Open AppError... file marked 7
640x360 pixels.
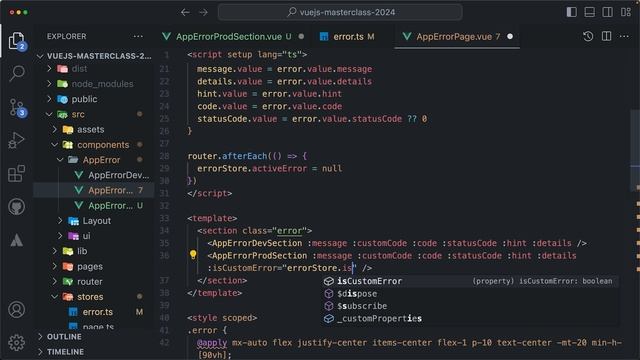pos(94,190)
